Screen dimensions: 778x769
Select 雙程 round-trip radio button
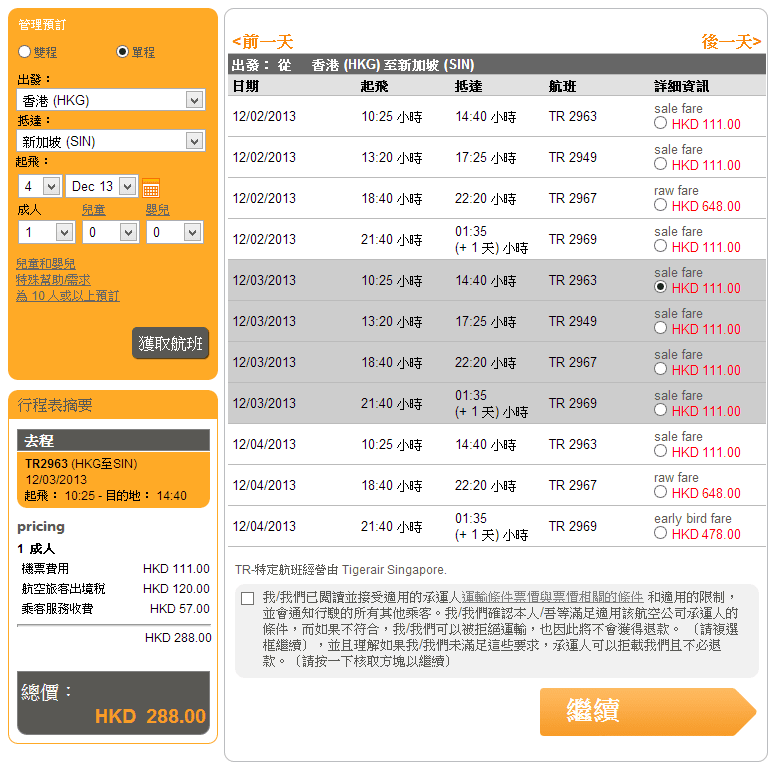tap(25, 52)
